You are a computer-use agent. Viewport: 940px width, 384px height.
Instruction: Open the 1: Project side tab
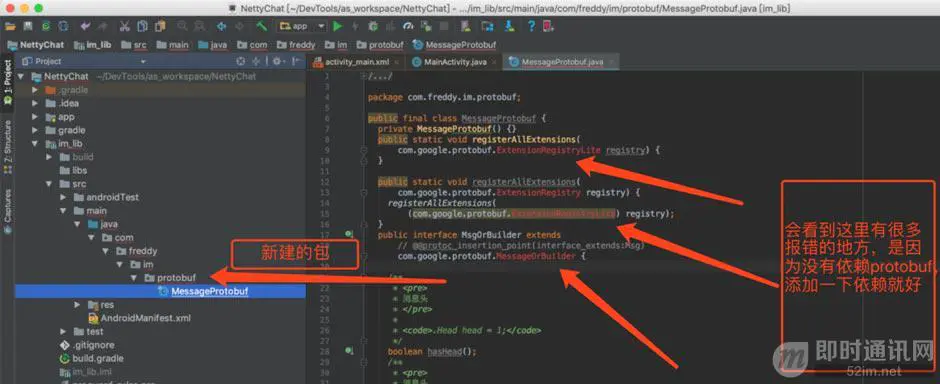(7, 84)
